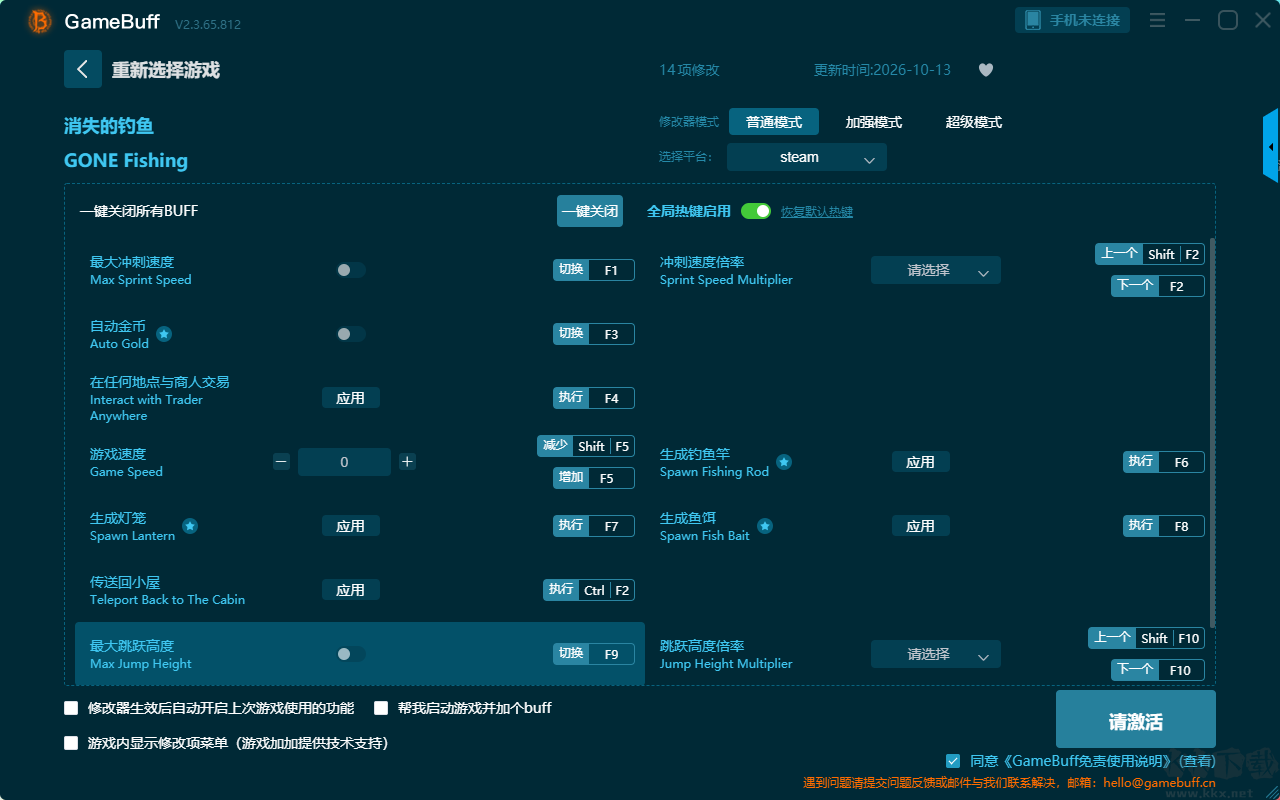Open the Jump Height Multiplier dropdown

(936, 654)
